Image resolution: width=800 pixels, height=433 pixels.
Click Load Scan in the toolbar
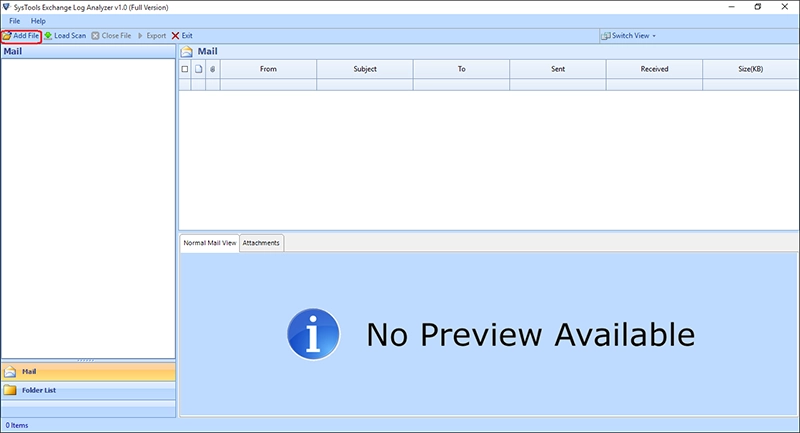point(65,36)
